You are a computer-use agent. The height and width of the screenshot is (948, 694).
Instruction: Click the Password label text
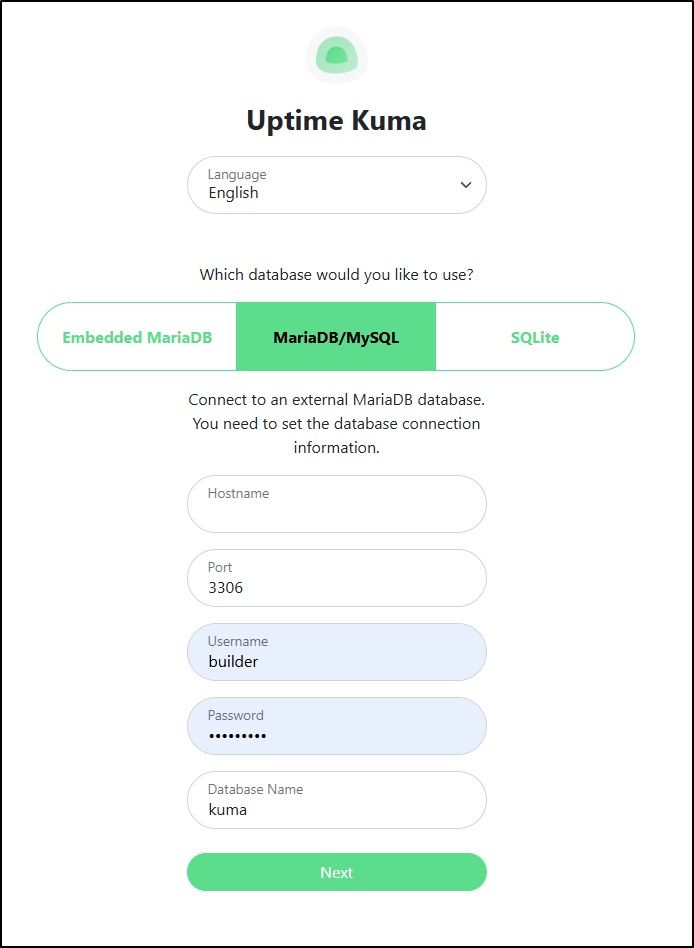coord(236,715)
